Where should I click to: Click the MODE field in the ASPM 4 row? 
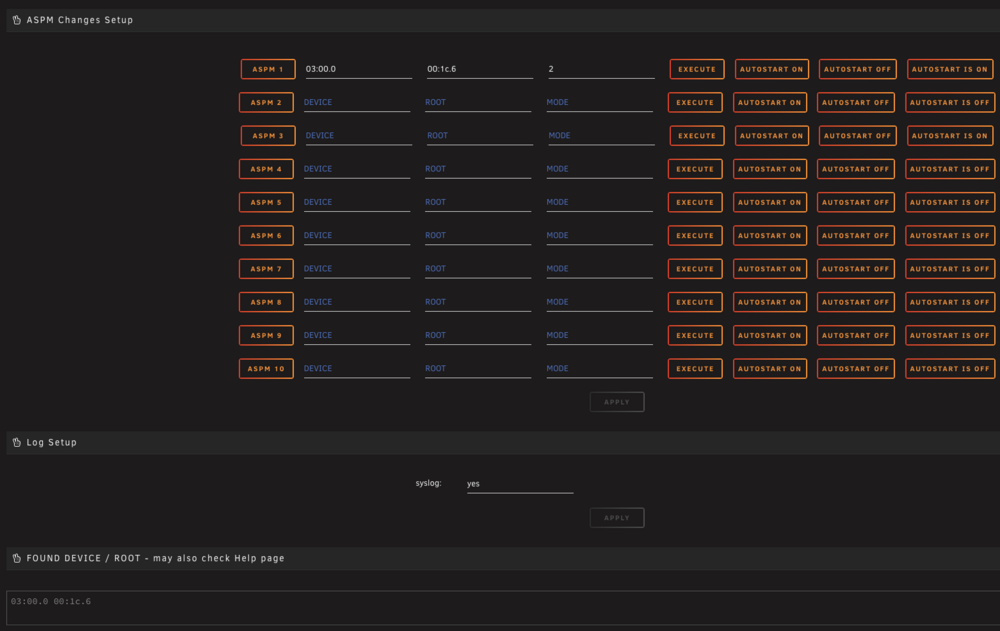tap(599, 169)
